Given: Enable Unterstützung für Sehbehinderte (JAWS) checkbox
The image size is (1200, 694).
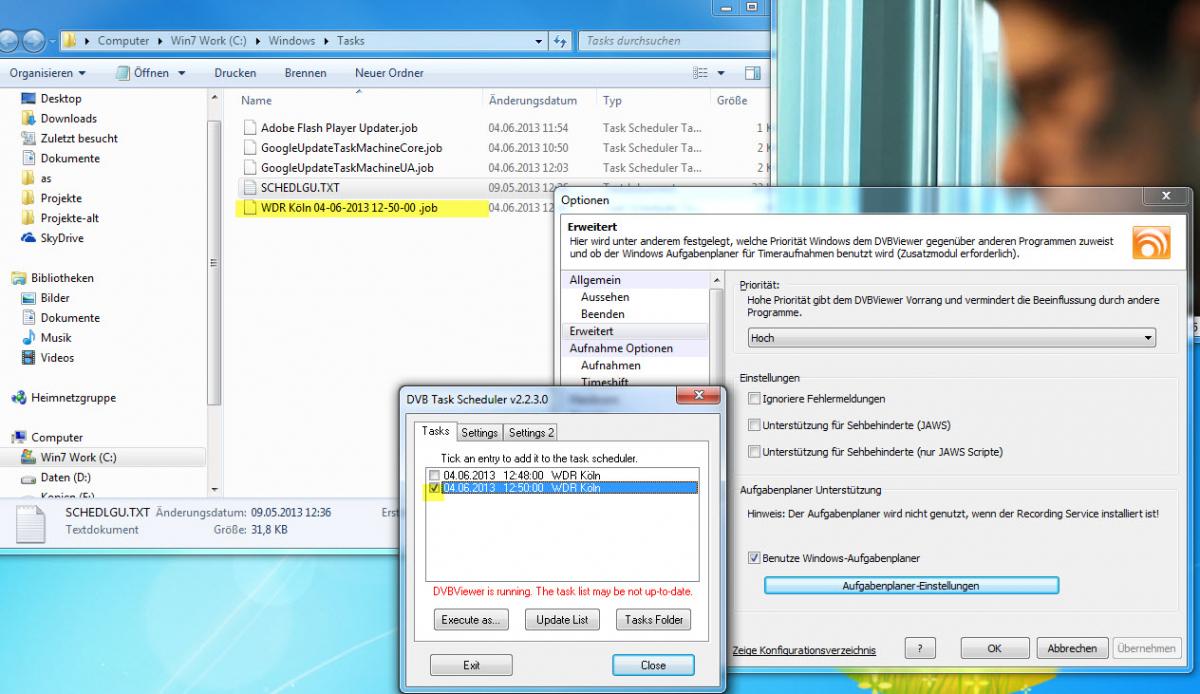Looking at the screenshot, I should tap(754, 425).
